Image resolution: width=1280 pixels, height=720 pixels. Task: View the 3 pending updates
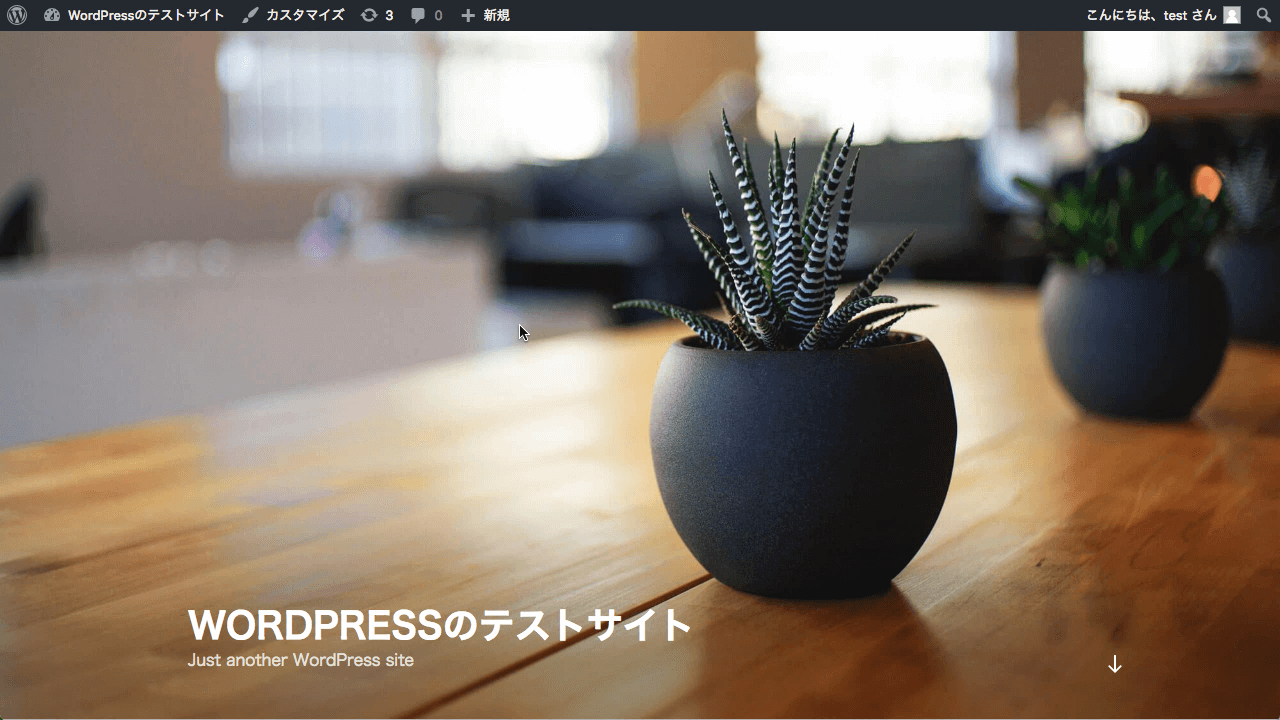coord(377,15)
